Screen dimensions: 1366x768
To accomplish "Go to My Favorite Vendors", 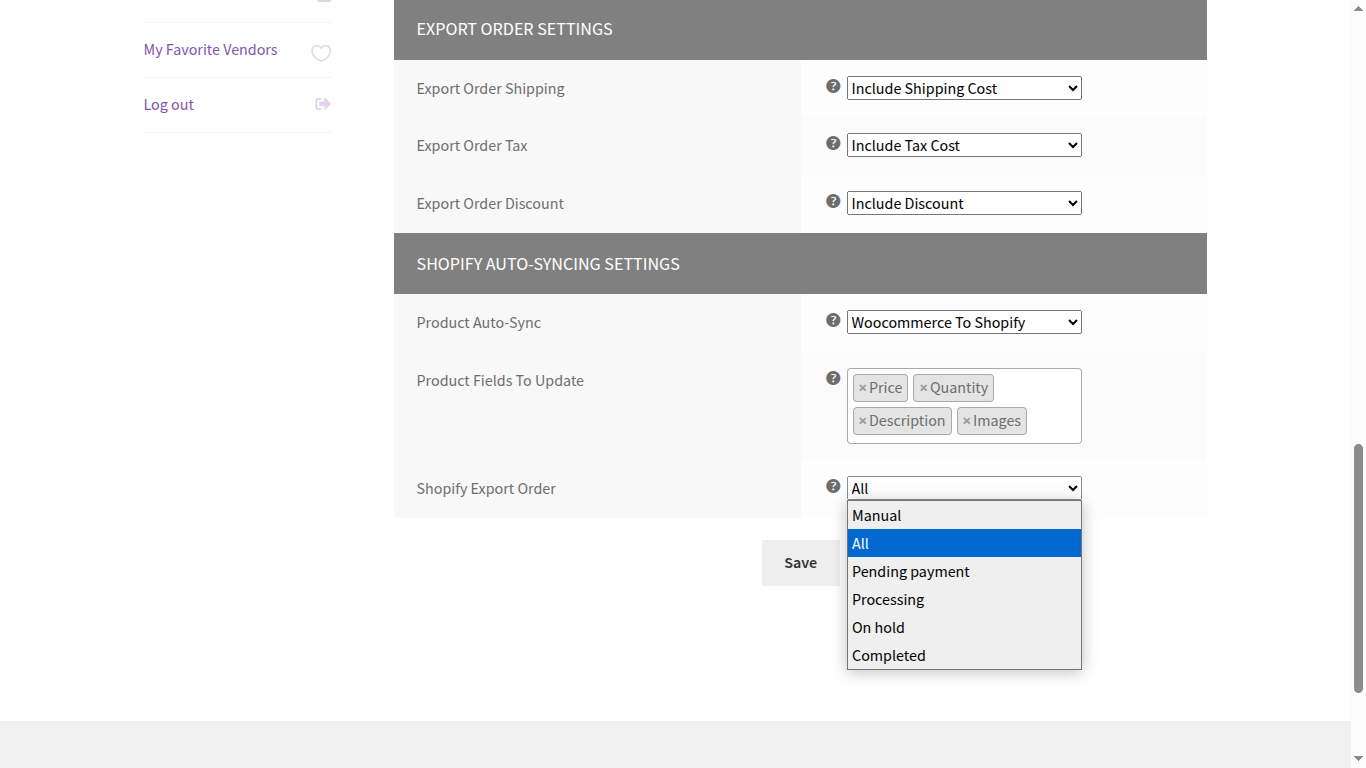I will (x=210, y=49).
